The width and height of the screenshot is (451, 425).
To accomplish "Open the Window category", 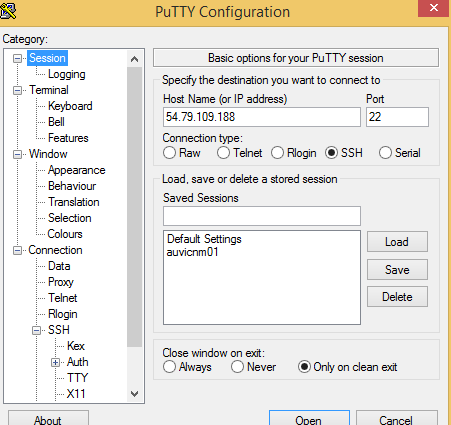I will (48, 154).
